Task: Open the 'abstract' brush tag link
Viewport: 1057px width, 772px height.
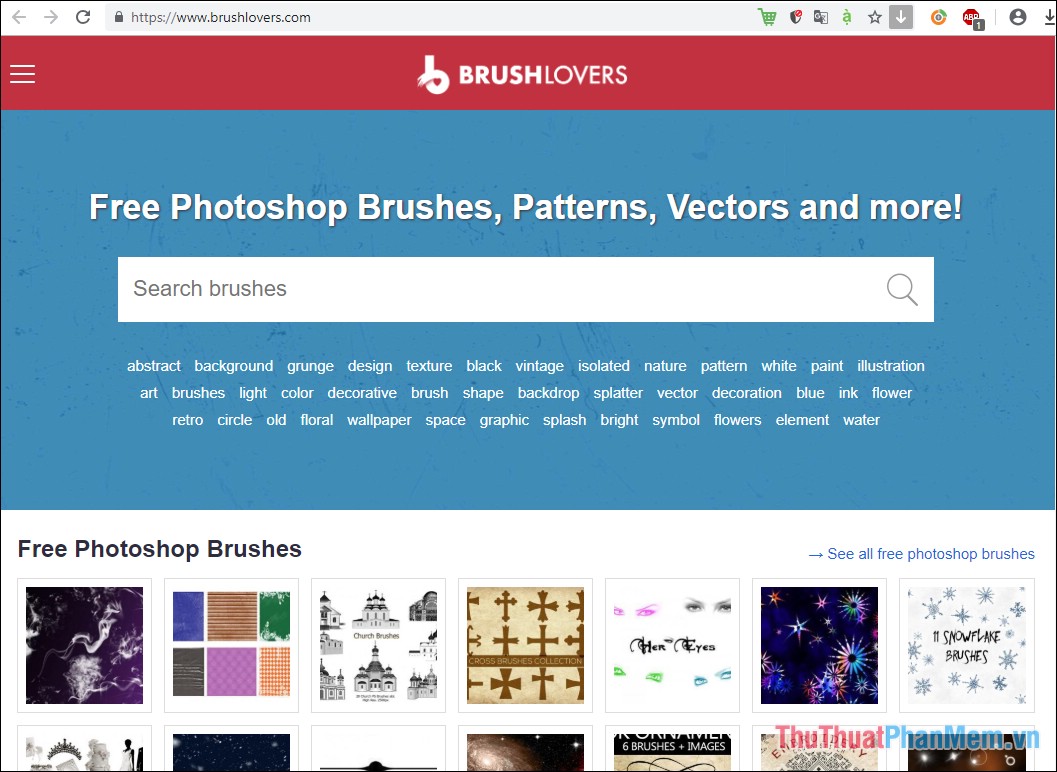Action: [153, 366]
